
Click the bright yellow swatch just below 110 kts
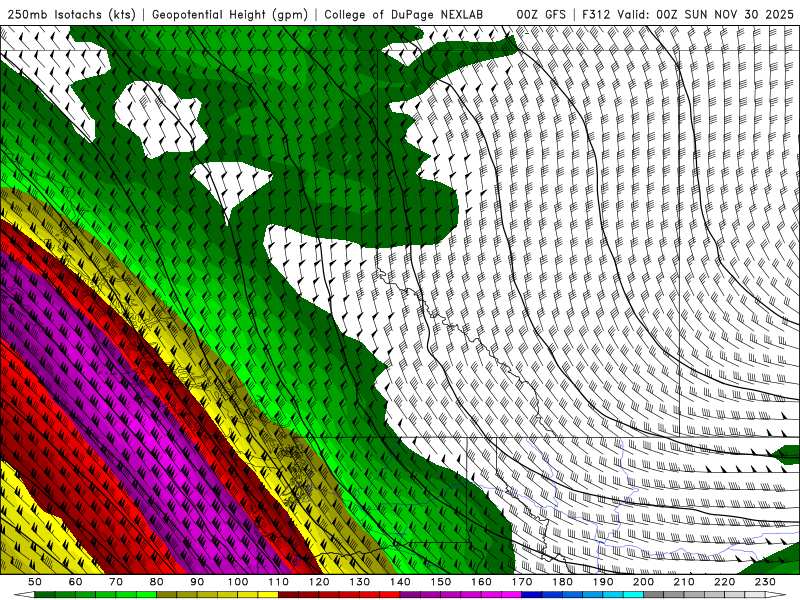pos(268,594)
